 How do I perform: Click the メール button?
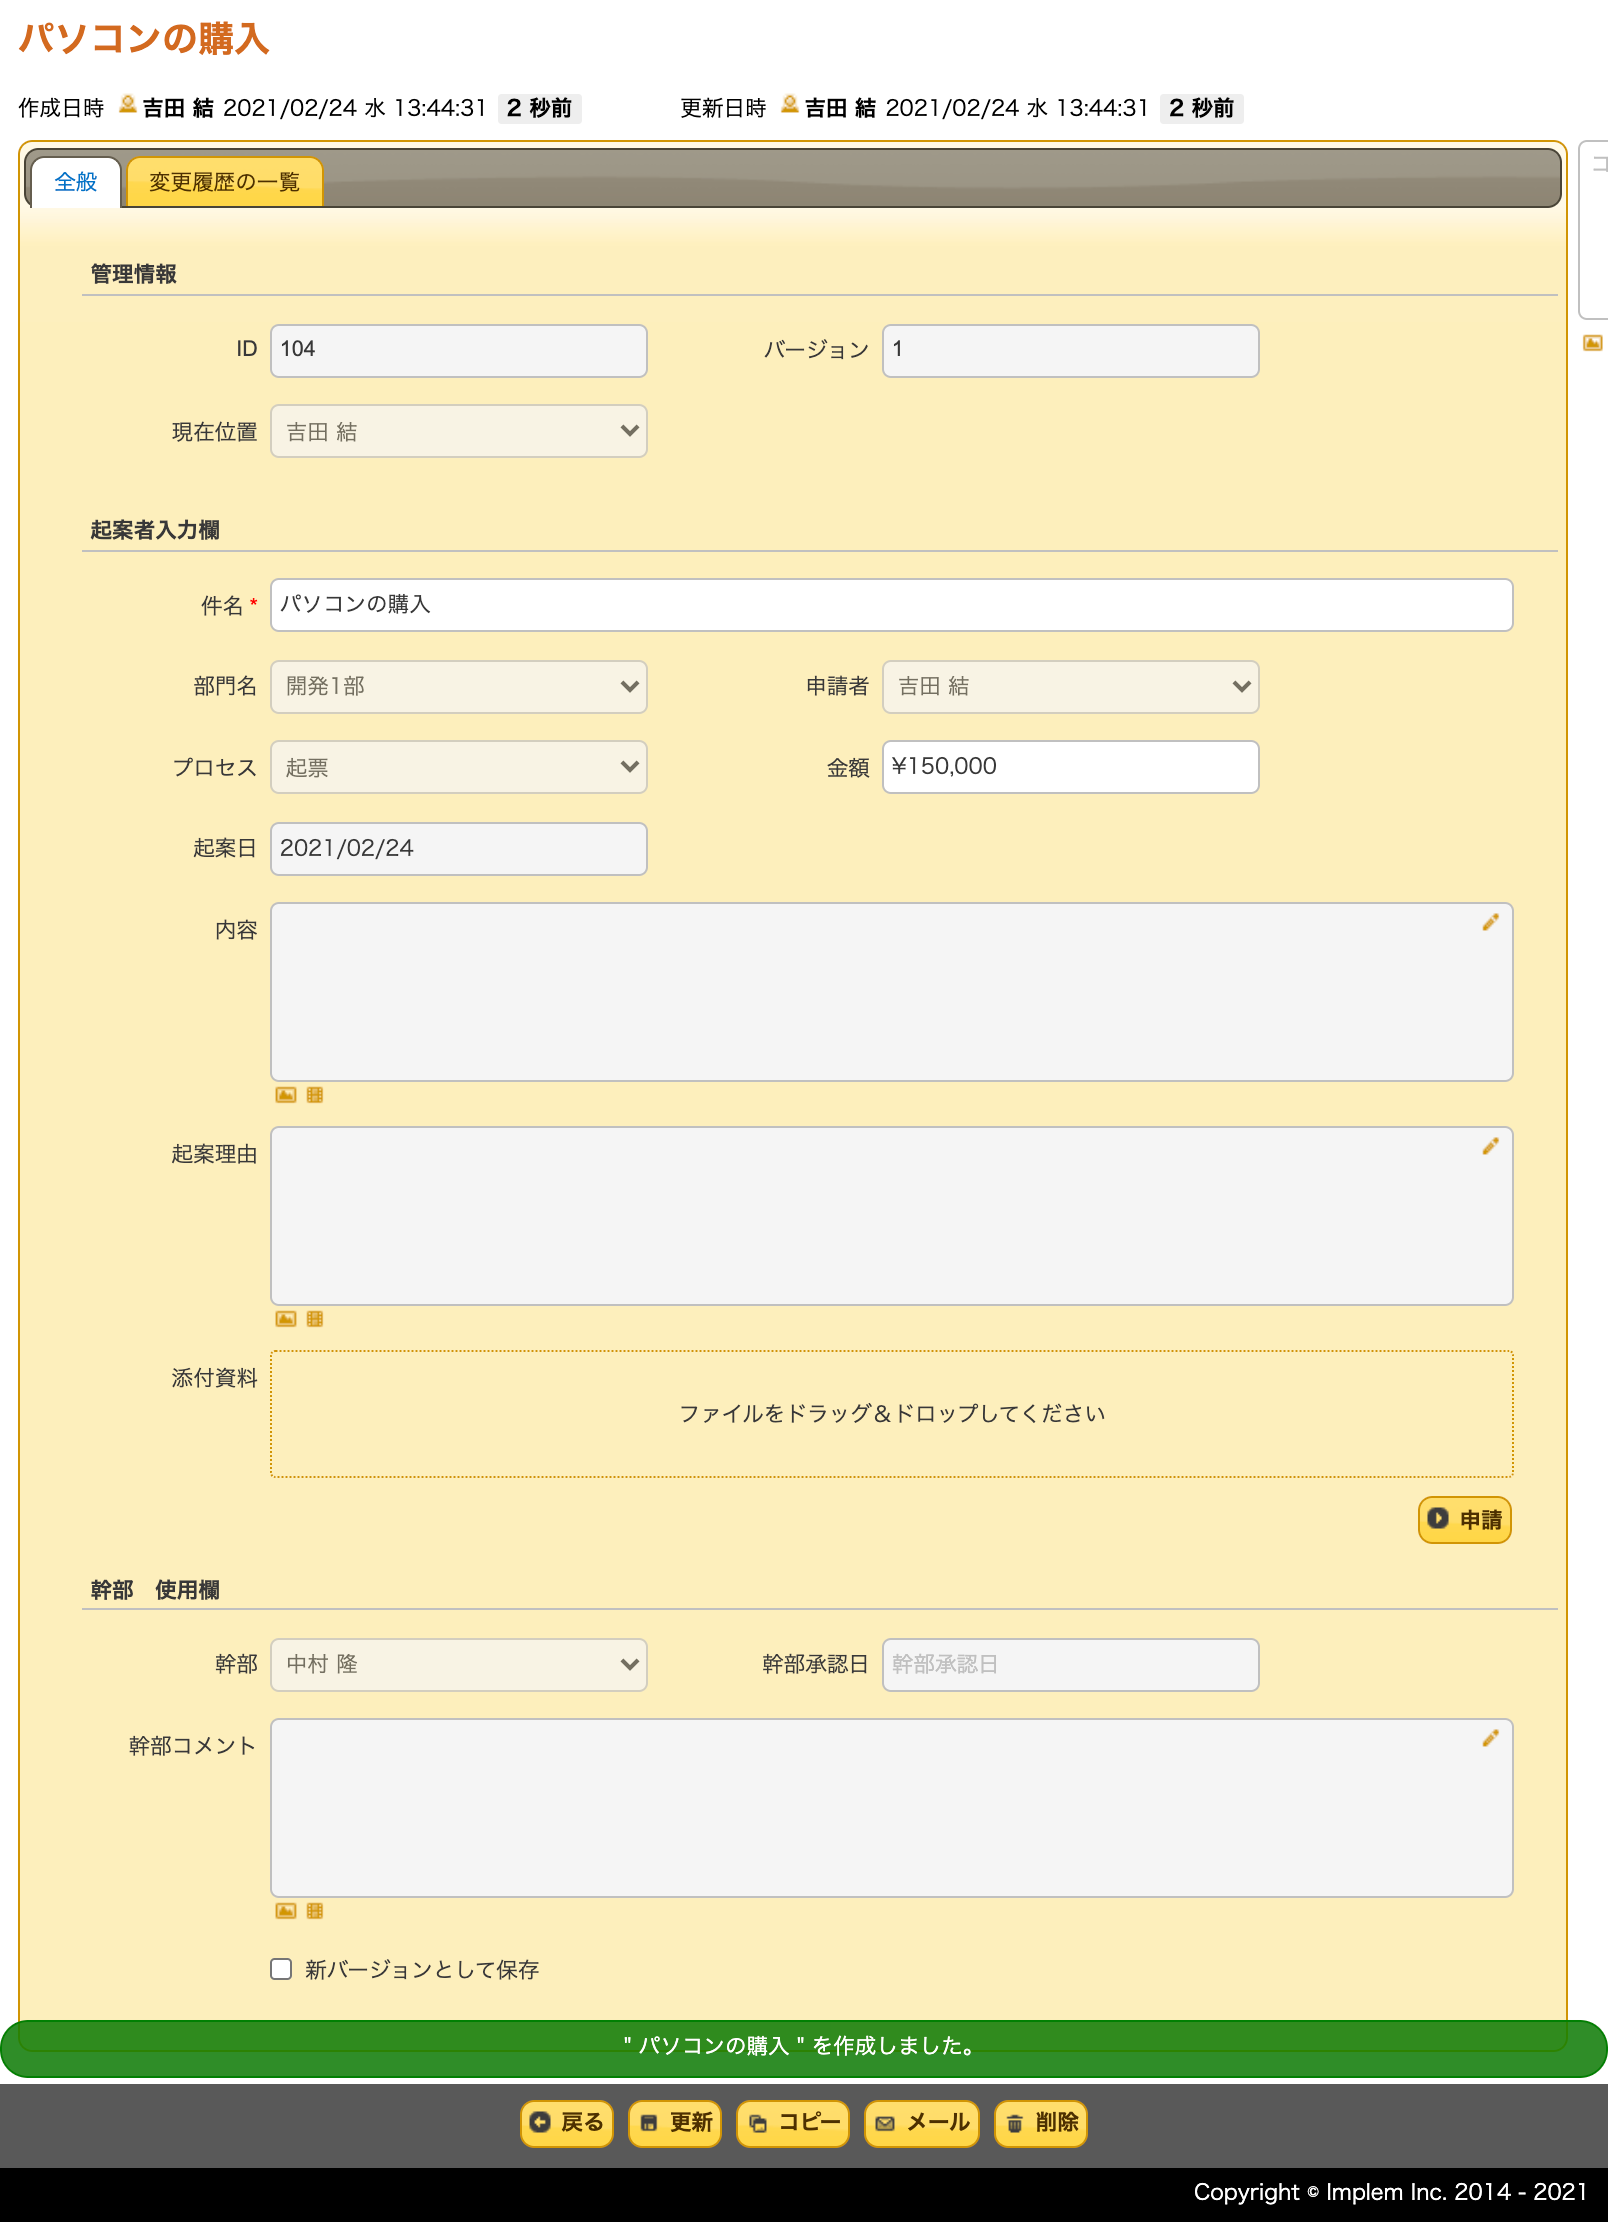point(922,2123)
